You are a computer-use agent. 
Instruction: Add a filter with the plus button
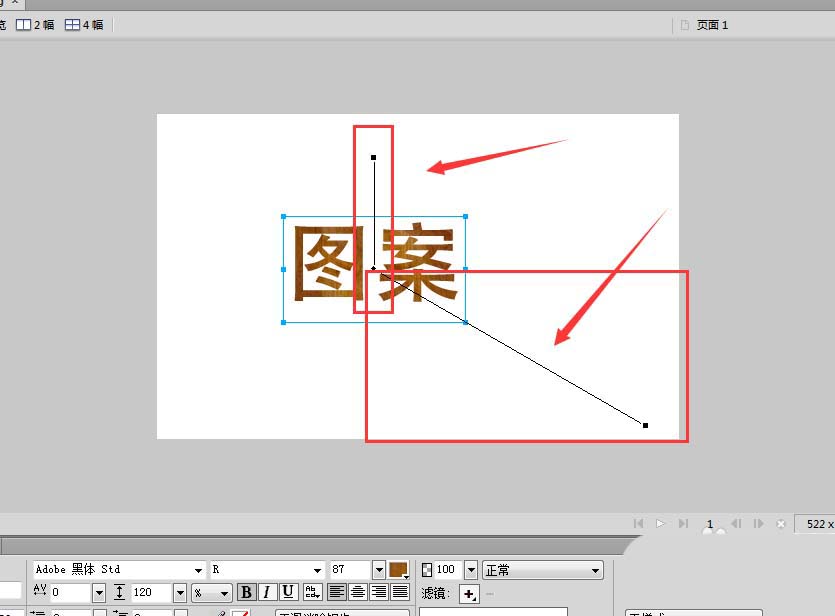click(469, 594)
